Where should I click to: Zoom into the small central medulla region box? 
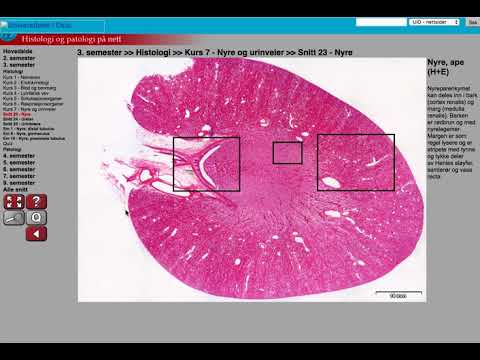click(x=288, y=153)
